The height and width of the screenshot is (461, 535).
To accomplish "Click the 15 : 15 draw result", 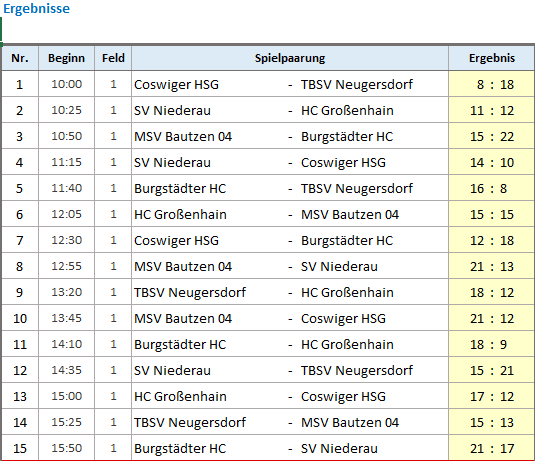I will click(492, 214).
